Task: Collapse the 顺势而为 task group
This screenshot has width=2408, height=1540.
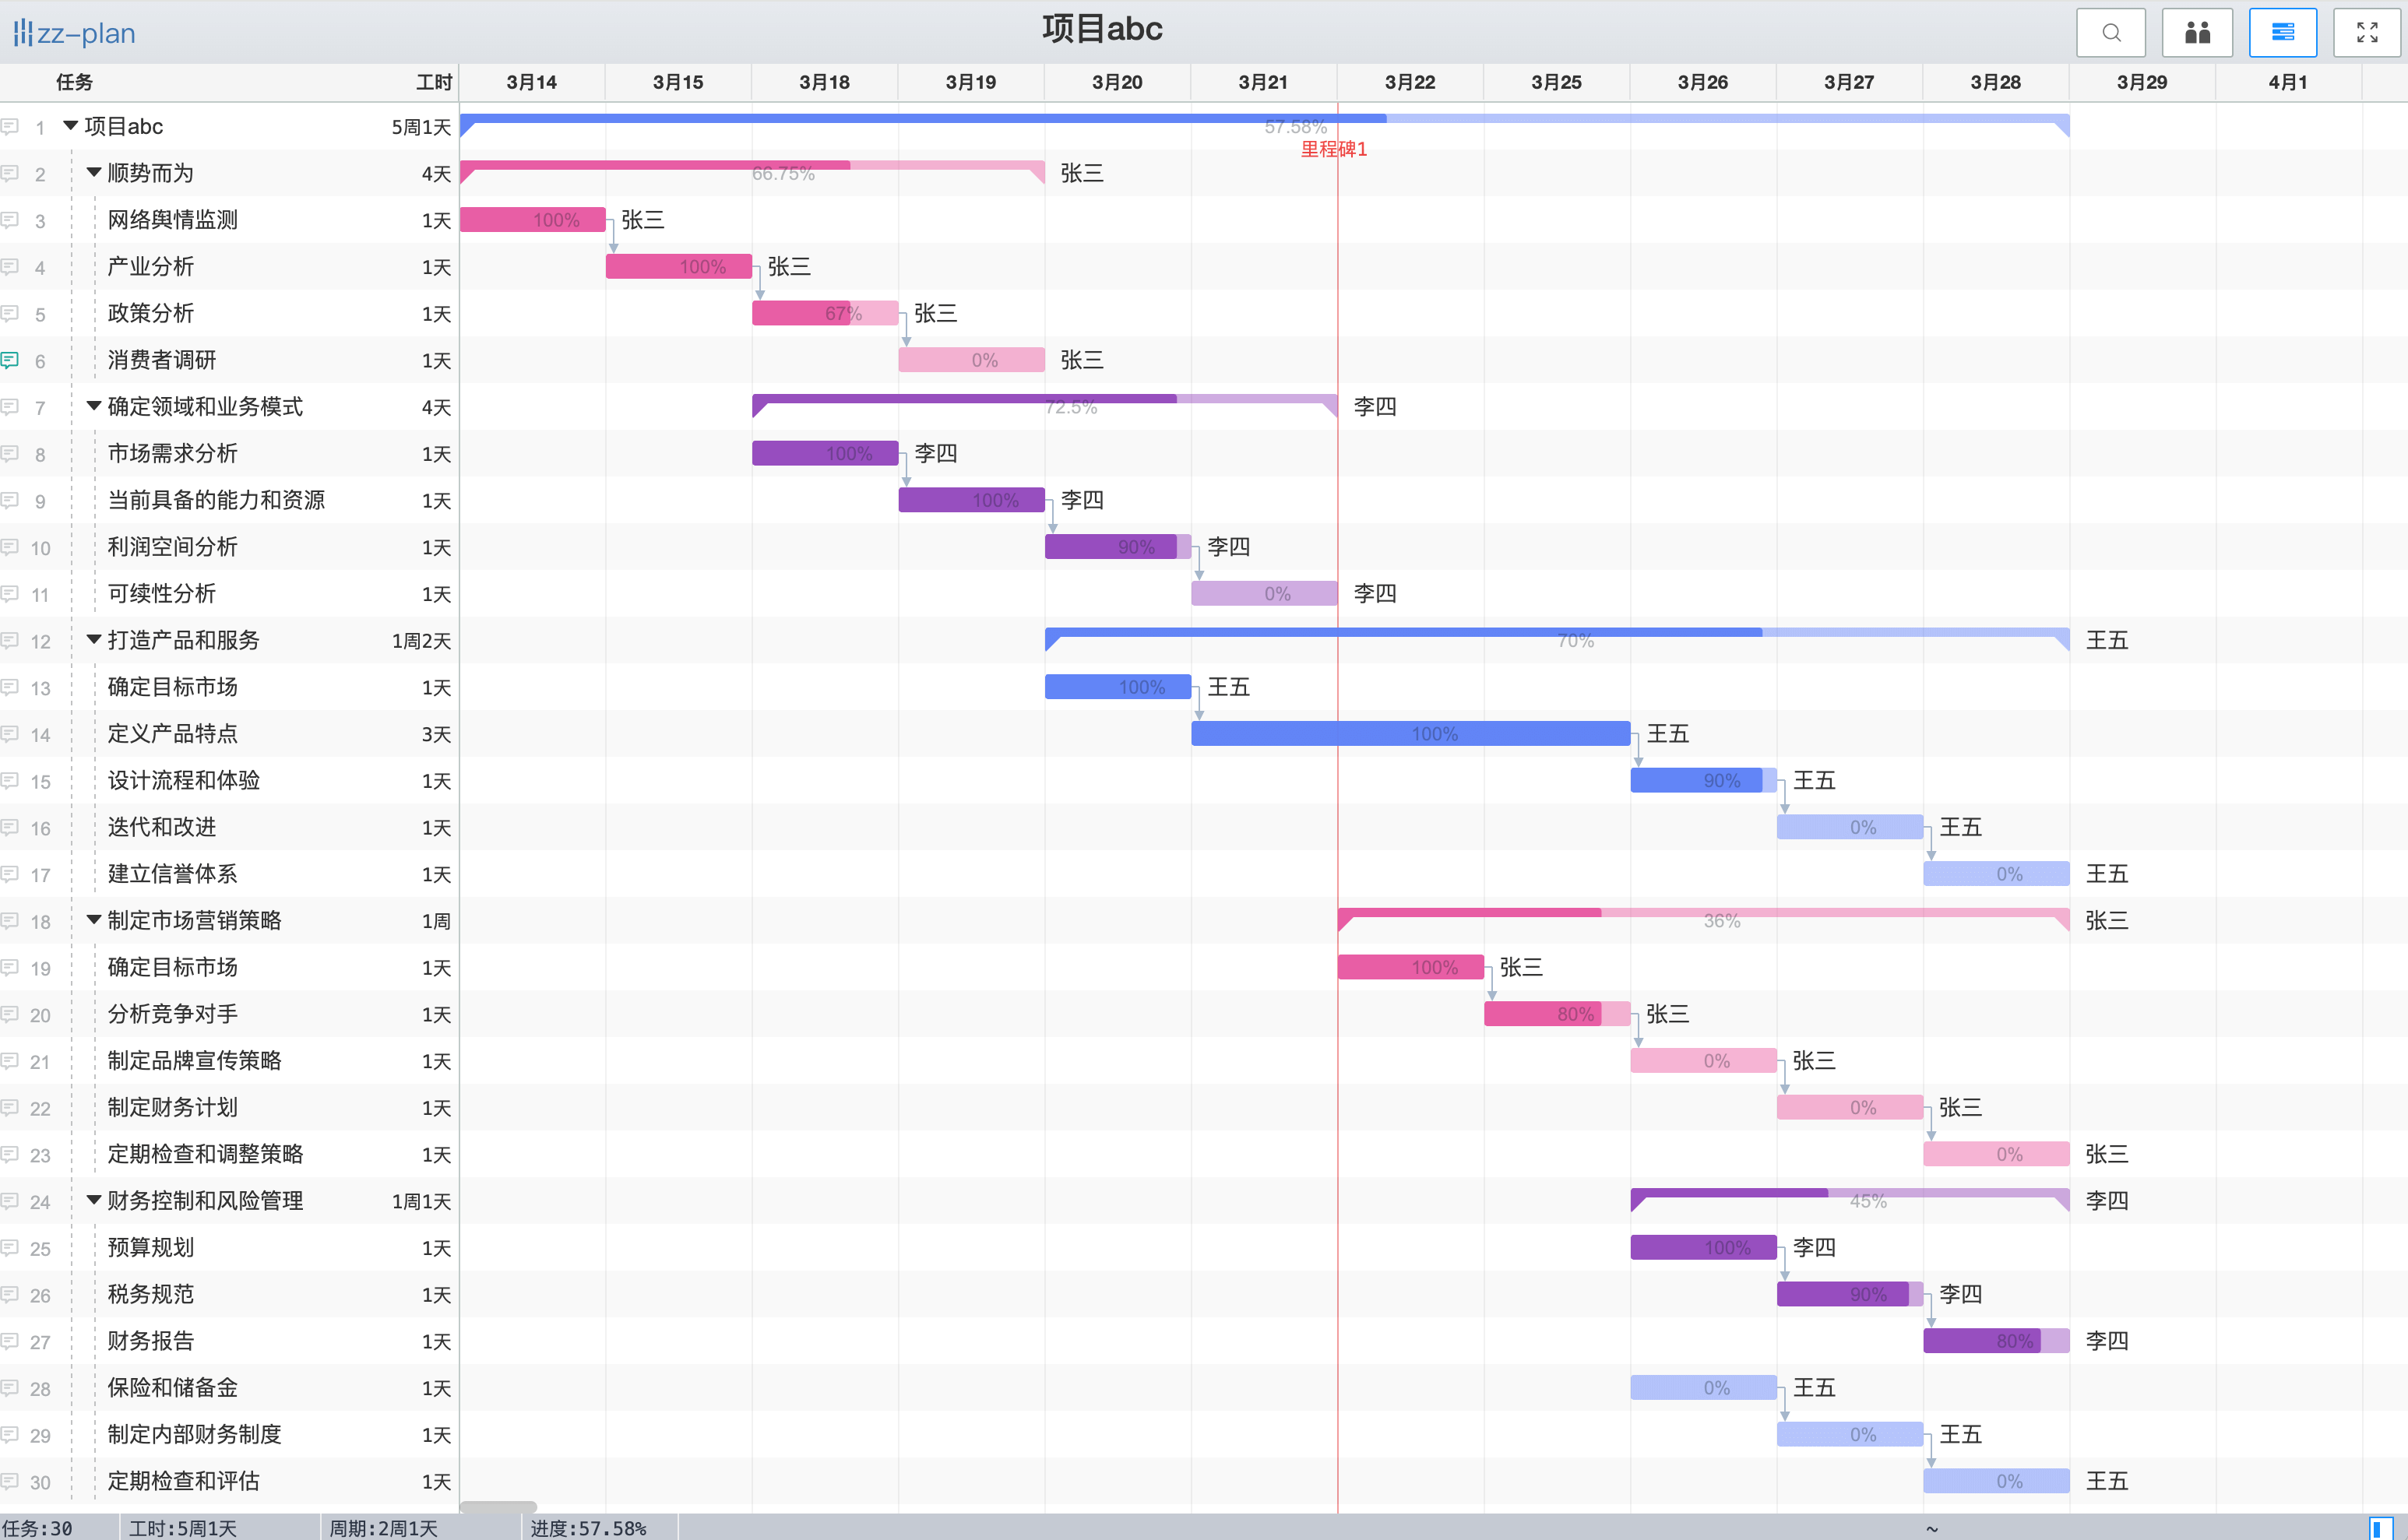Action: pos(94,173)
